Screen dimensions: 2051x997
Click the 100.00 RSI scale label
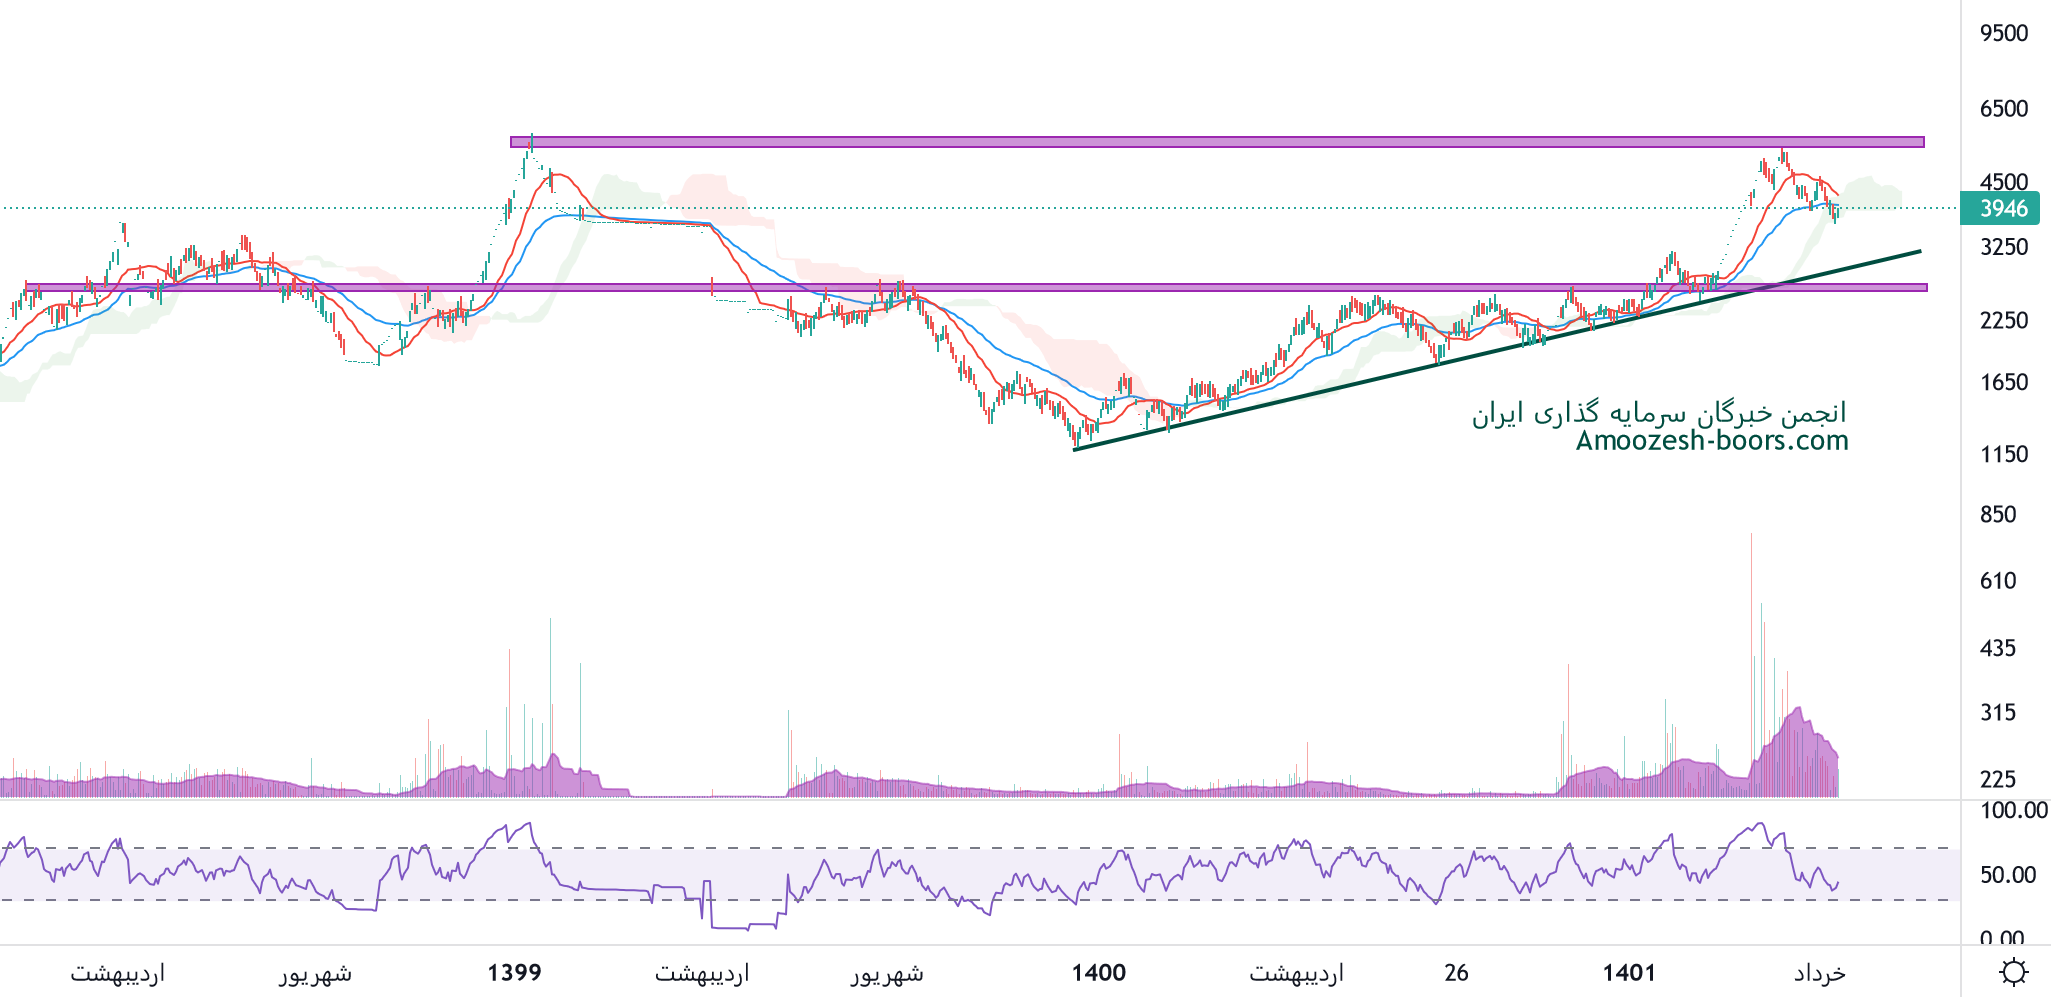coord(2013,810)
